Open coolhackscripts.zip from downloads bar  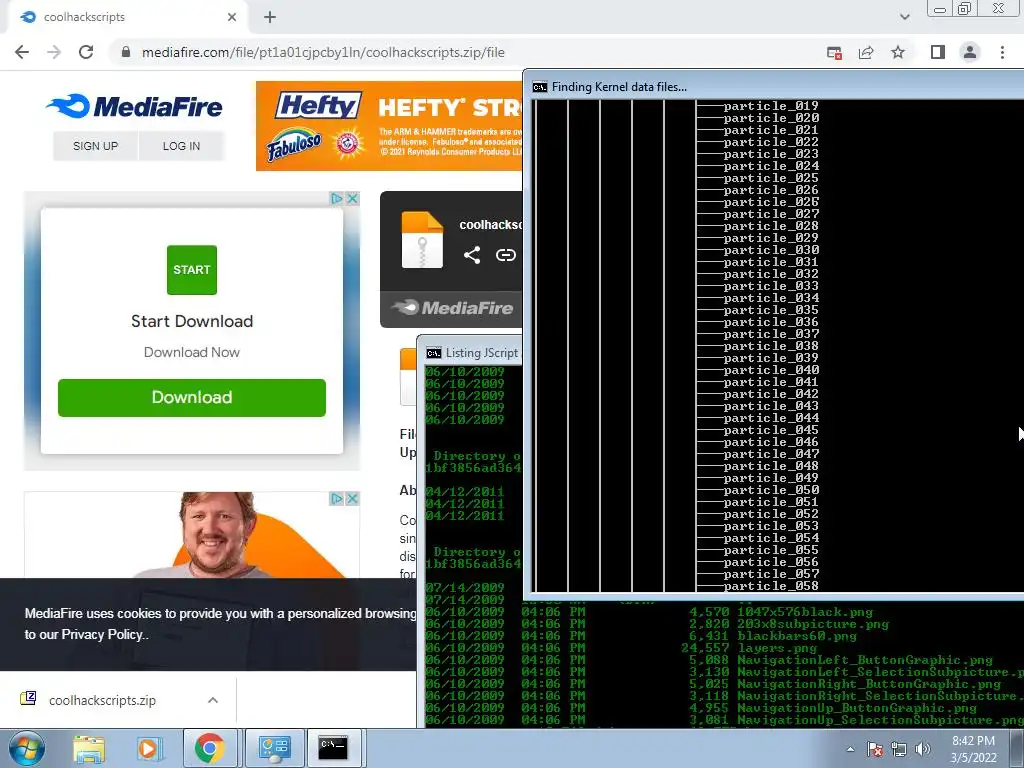(x=103, y=700)
